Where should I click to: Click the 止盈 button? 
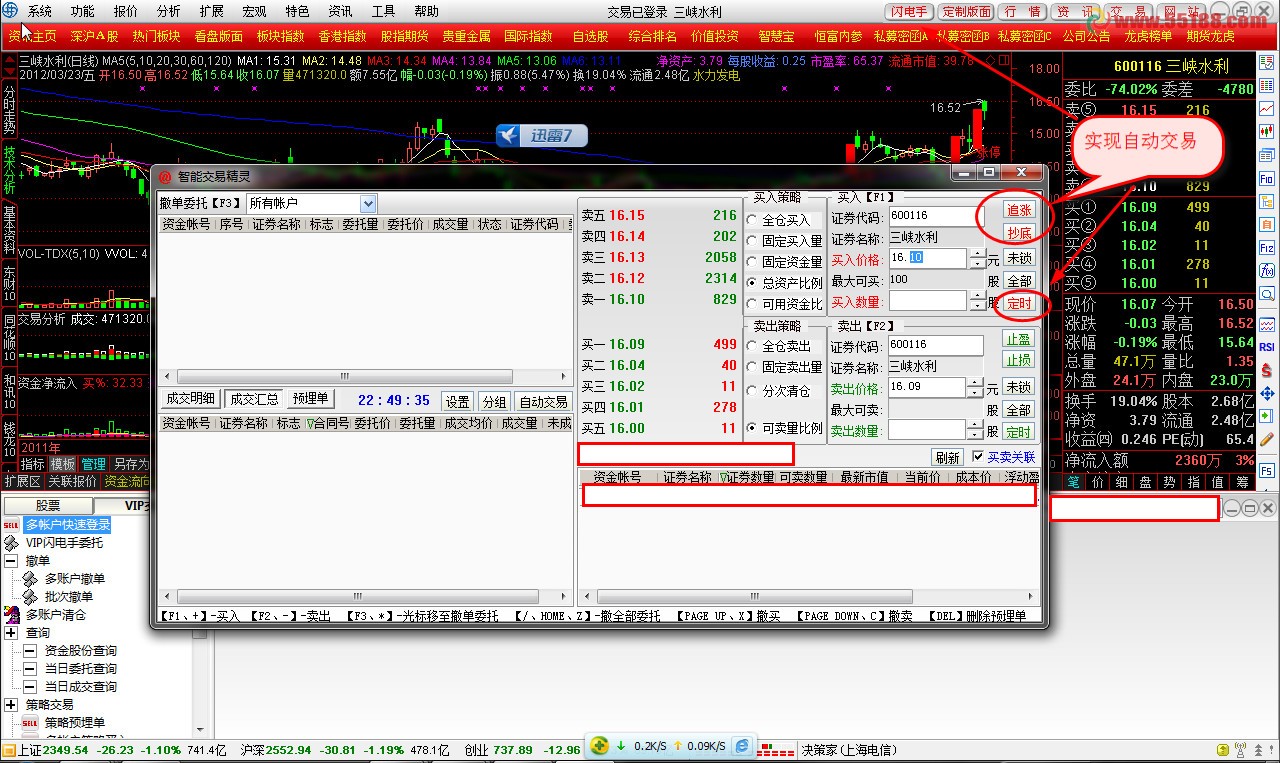(x=1019, y=339)
